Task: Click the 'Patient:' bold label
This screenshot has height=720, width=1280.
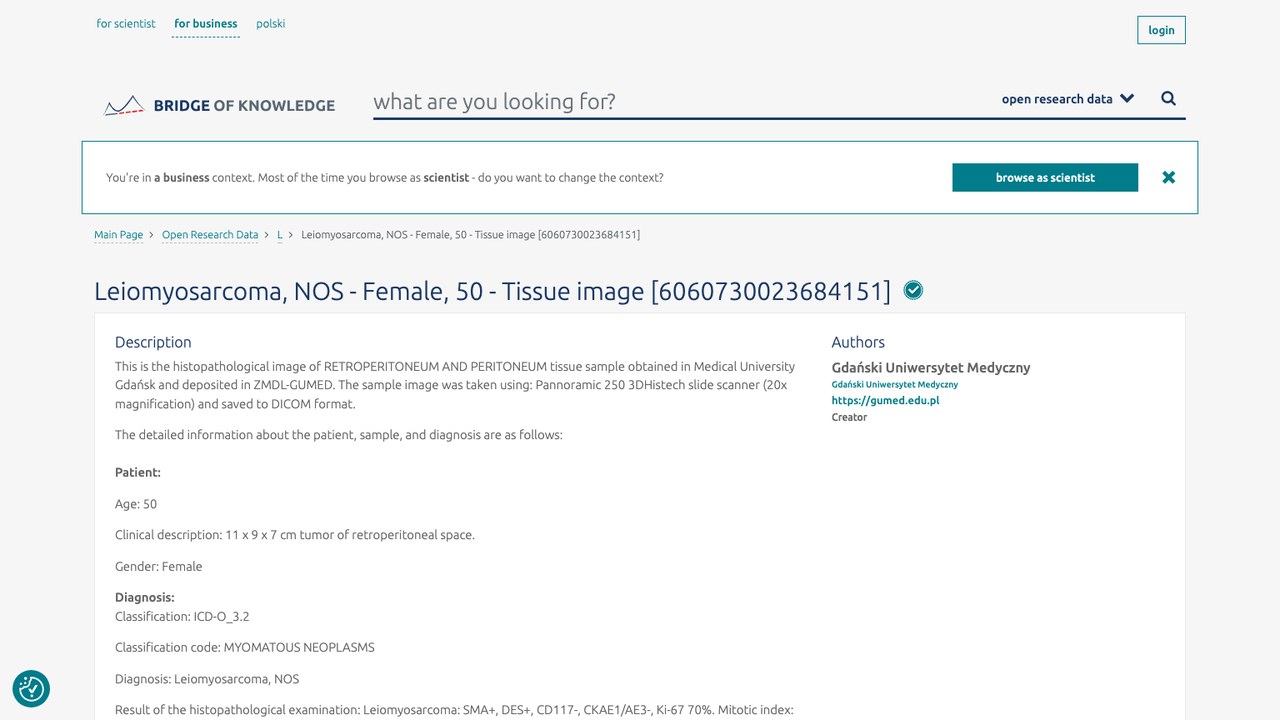Action: (138, 472)
